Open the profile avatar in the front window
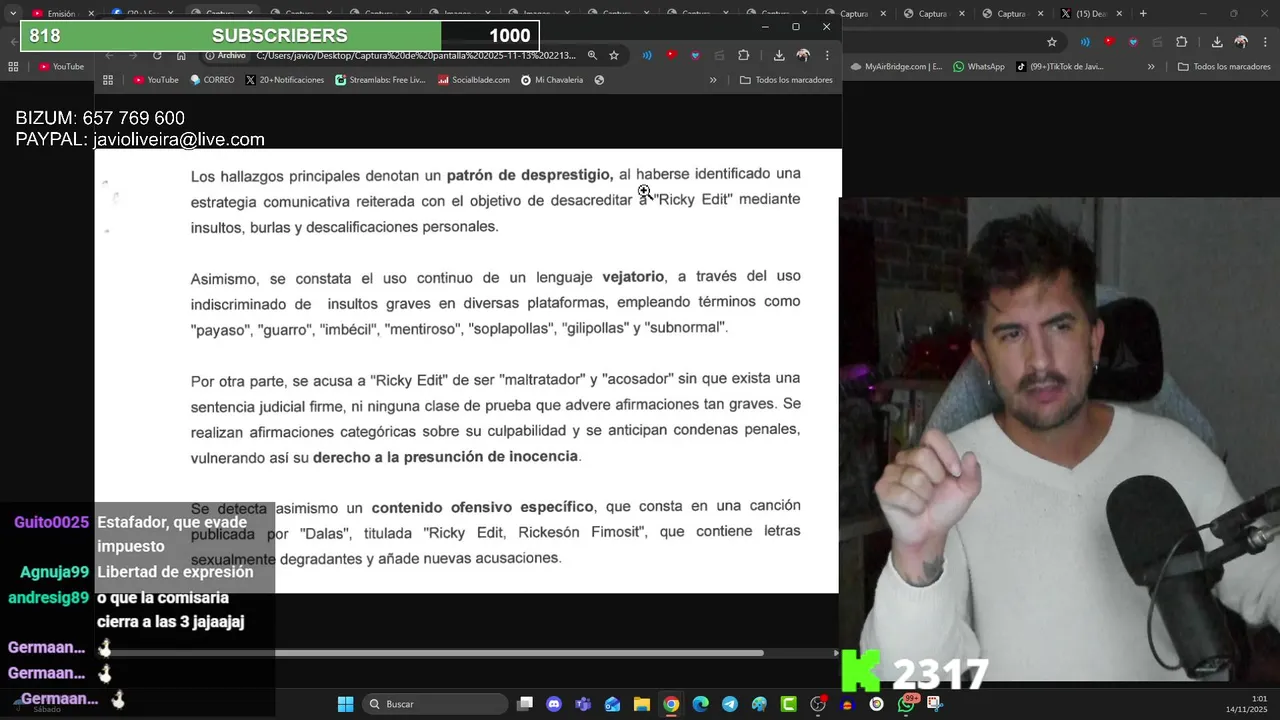The image size is (1280, 720). [x=803, y=56]
